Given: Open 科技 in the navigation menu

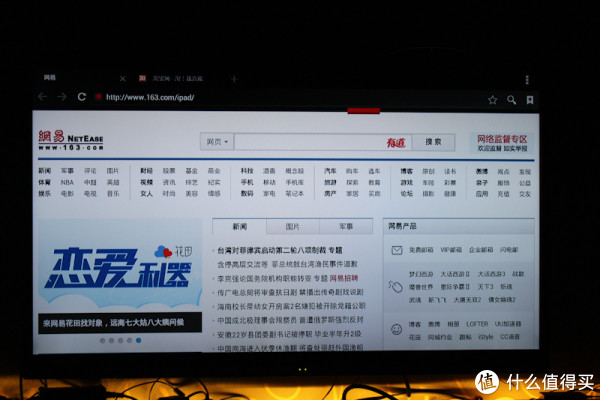Looking at the screenshot, I should [x=247, y=171].
